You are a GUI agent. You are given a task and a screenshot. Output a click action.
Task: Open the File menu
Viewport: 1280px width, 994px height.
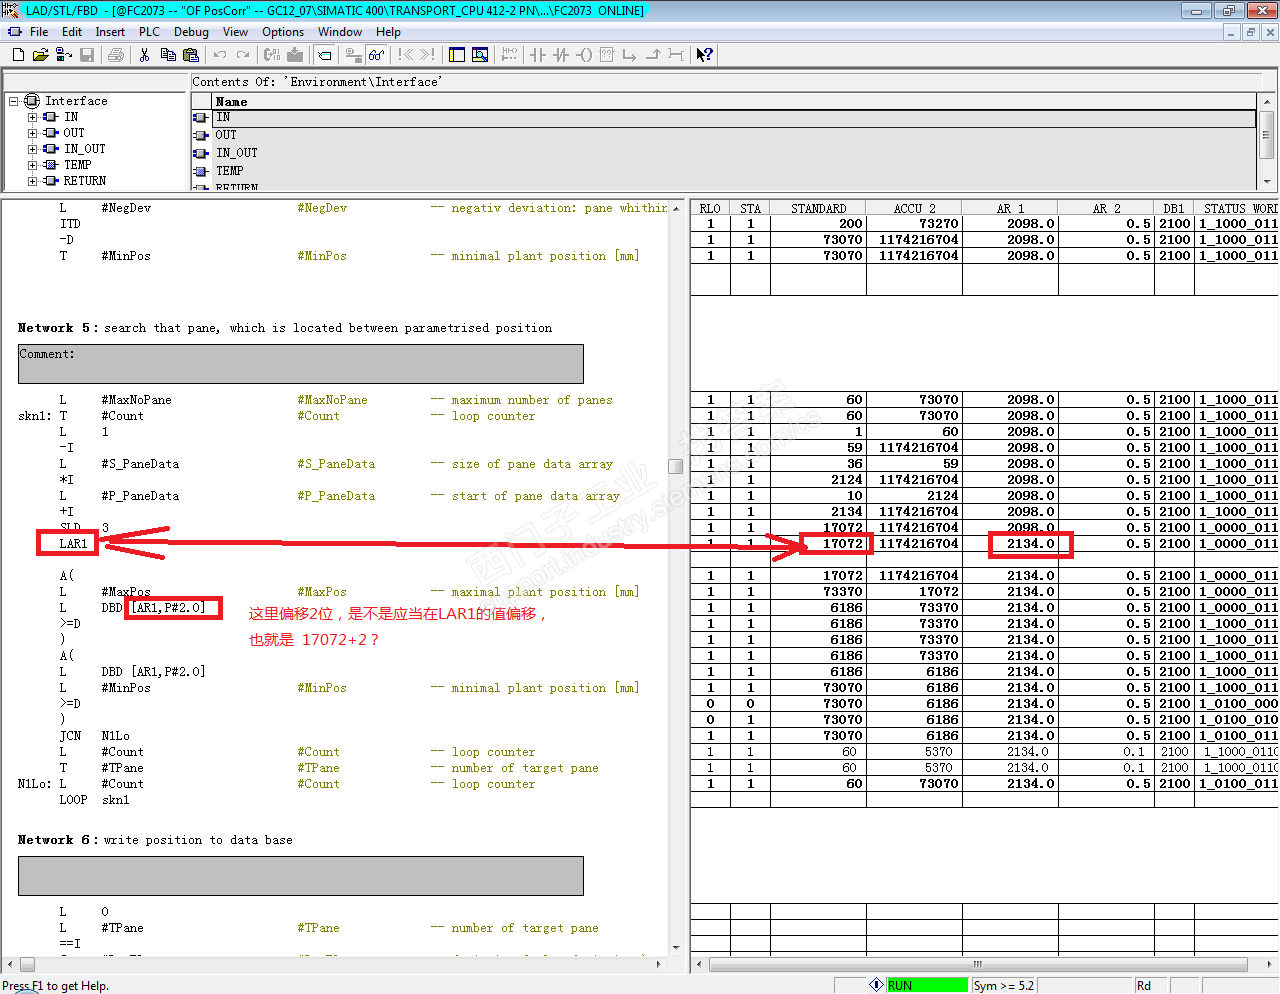coord(39,32)
